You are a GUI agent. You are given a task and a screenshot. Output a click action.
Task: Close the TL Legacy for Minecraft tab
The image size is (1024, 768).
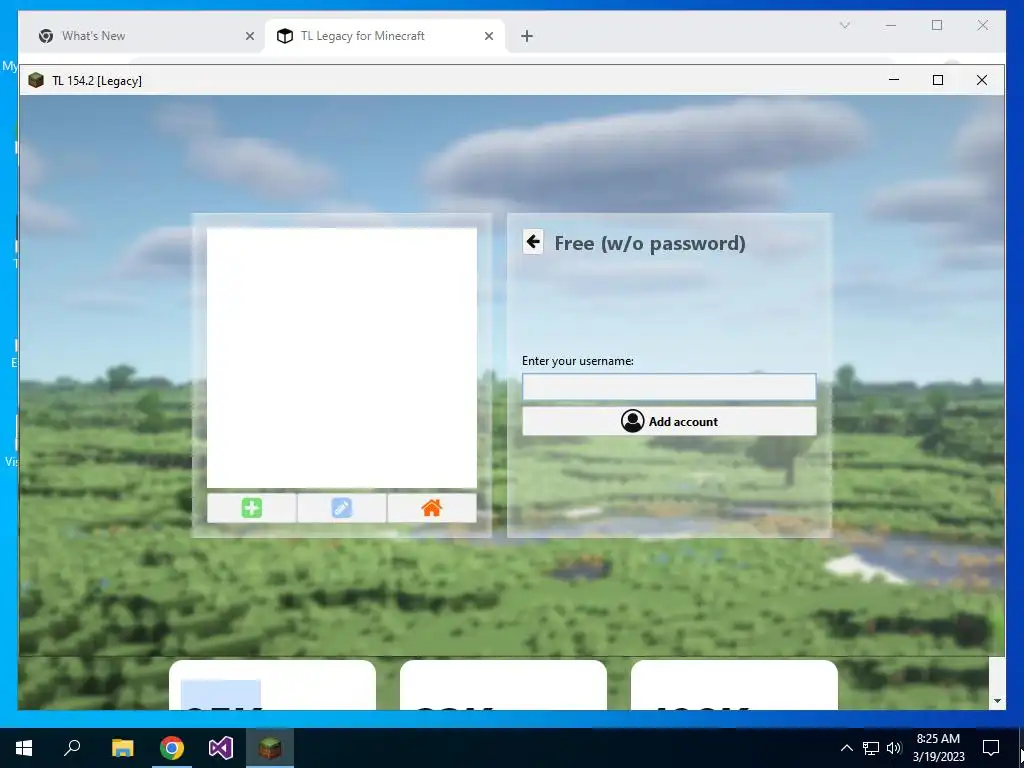tap(488, 37)
